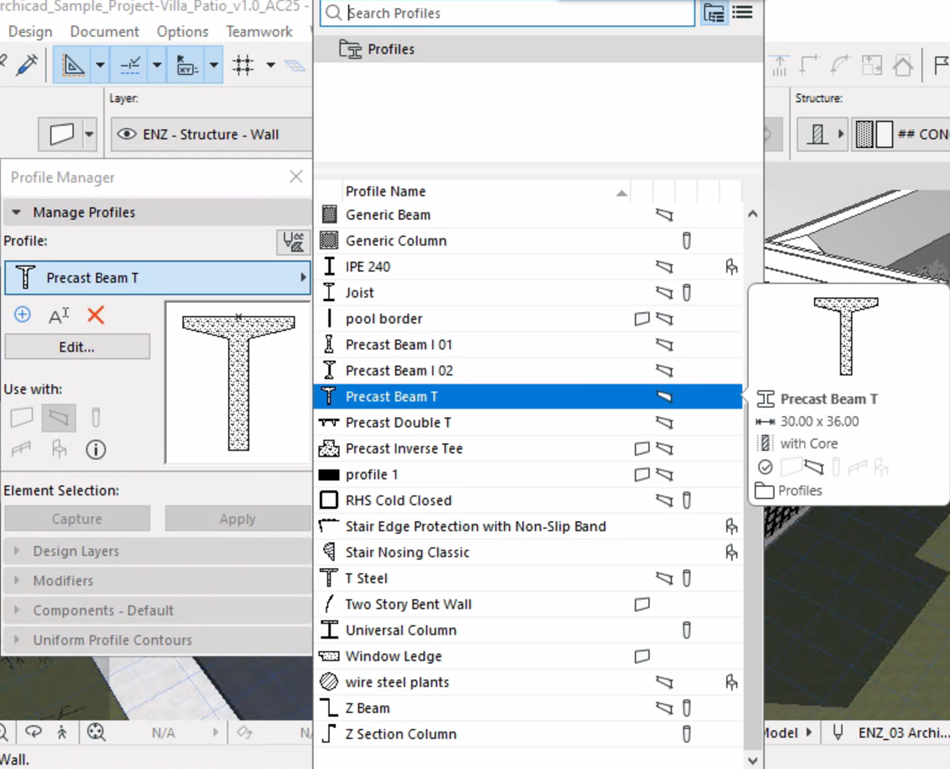Click the profile options icon beside Profile label
Screen dimensions: 950x769
(293, 241)
